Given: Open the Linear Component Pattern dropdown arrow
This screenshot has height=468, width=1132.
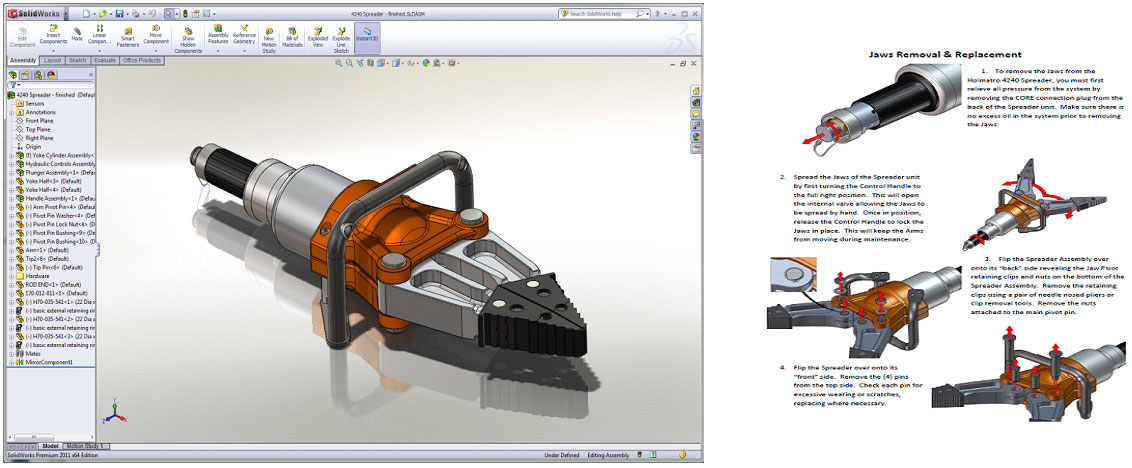Looking at the screenshot, I should [x=100, y=53].
